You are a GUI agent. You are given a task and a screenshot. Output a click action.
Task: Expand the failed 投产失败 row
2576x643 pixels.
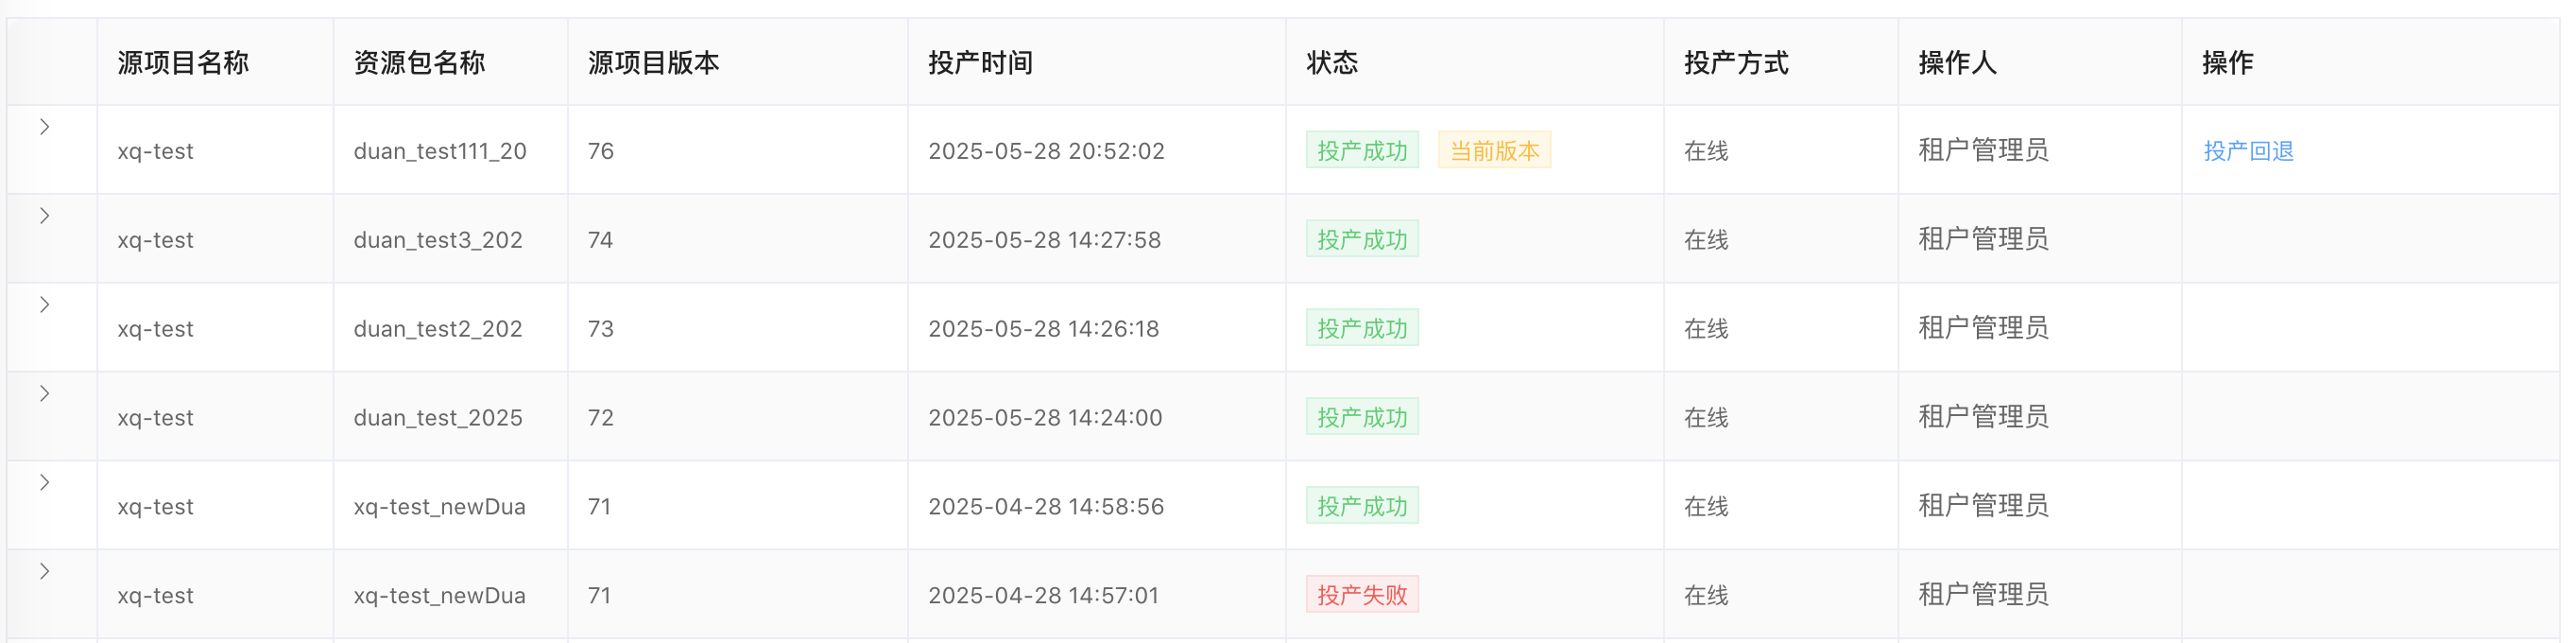(45, 572)
